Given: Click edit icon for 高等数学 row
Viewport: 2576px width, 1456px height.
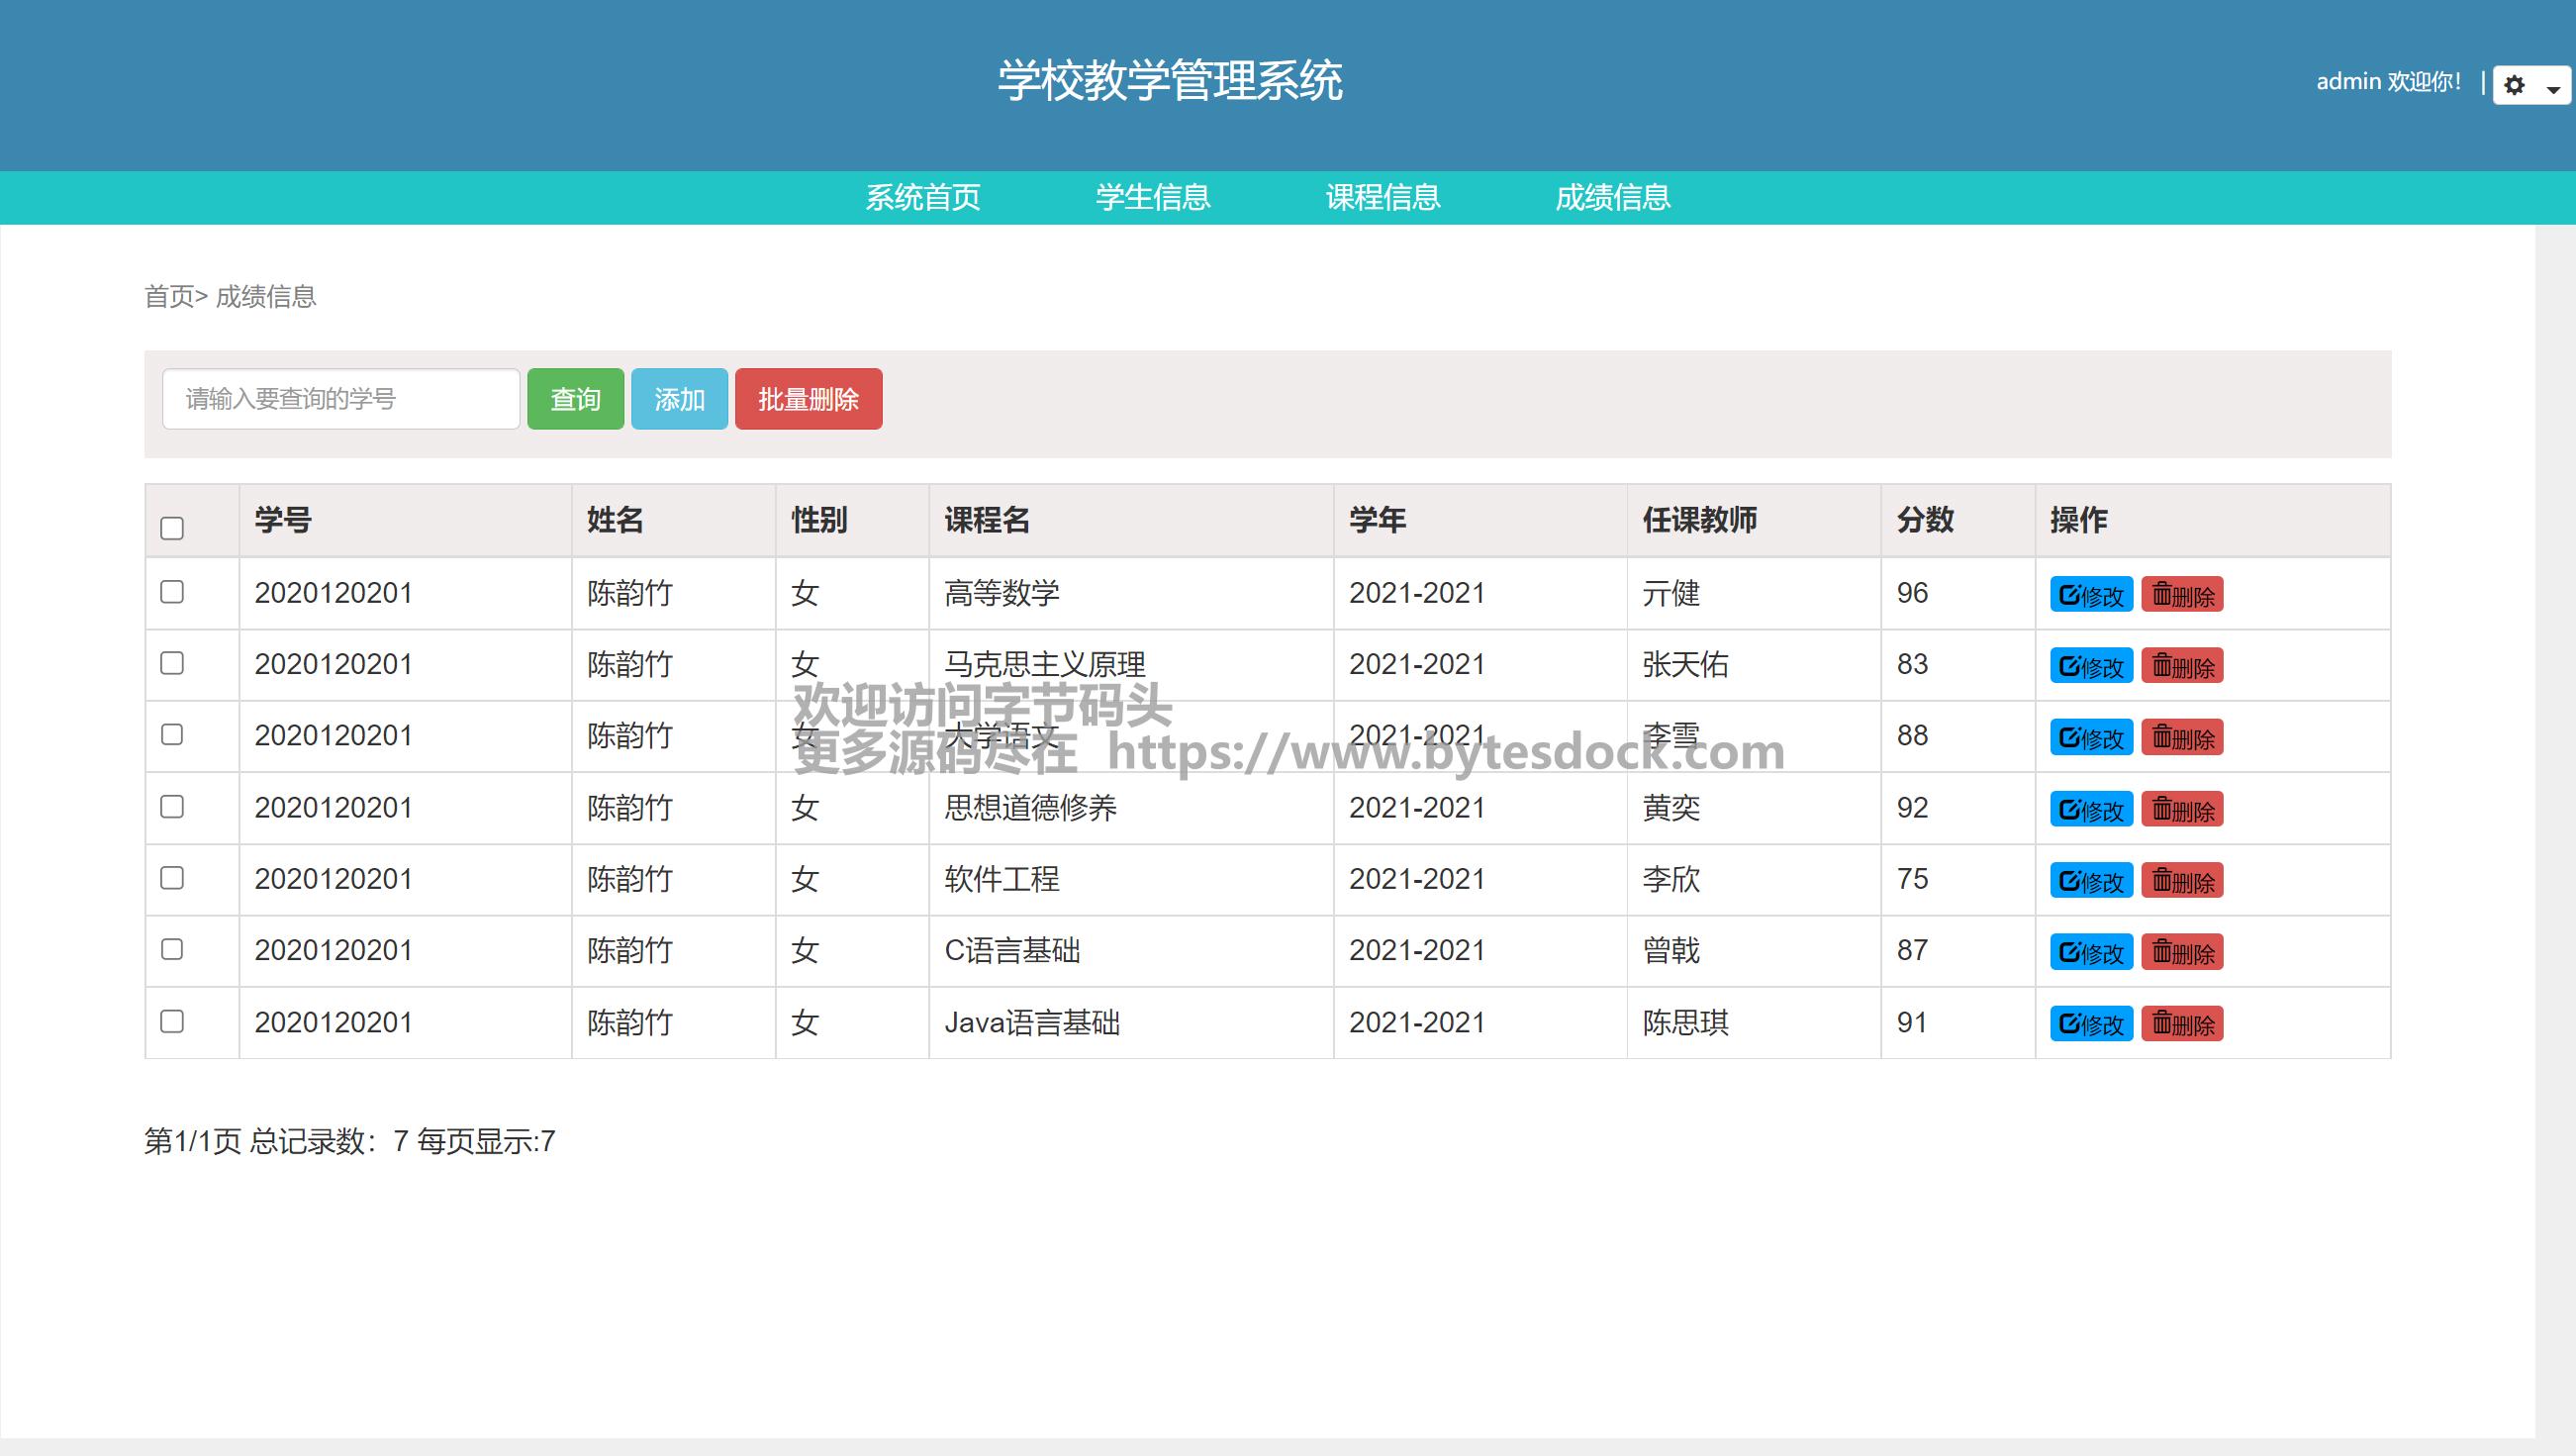Looking at the screenshot, I should [2069, 595].
